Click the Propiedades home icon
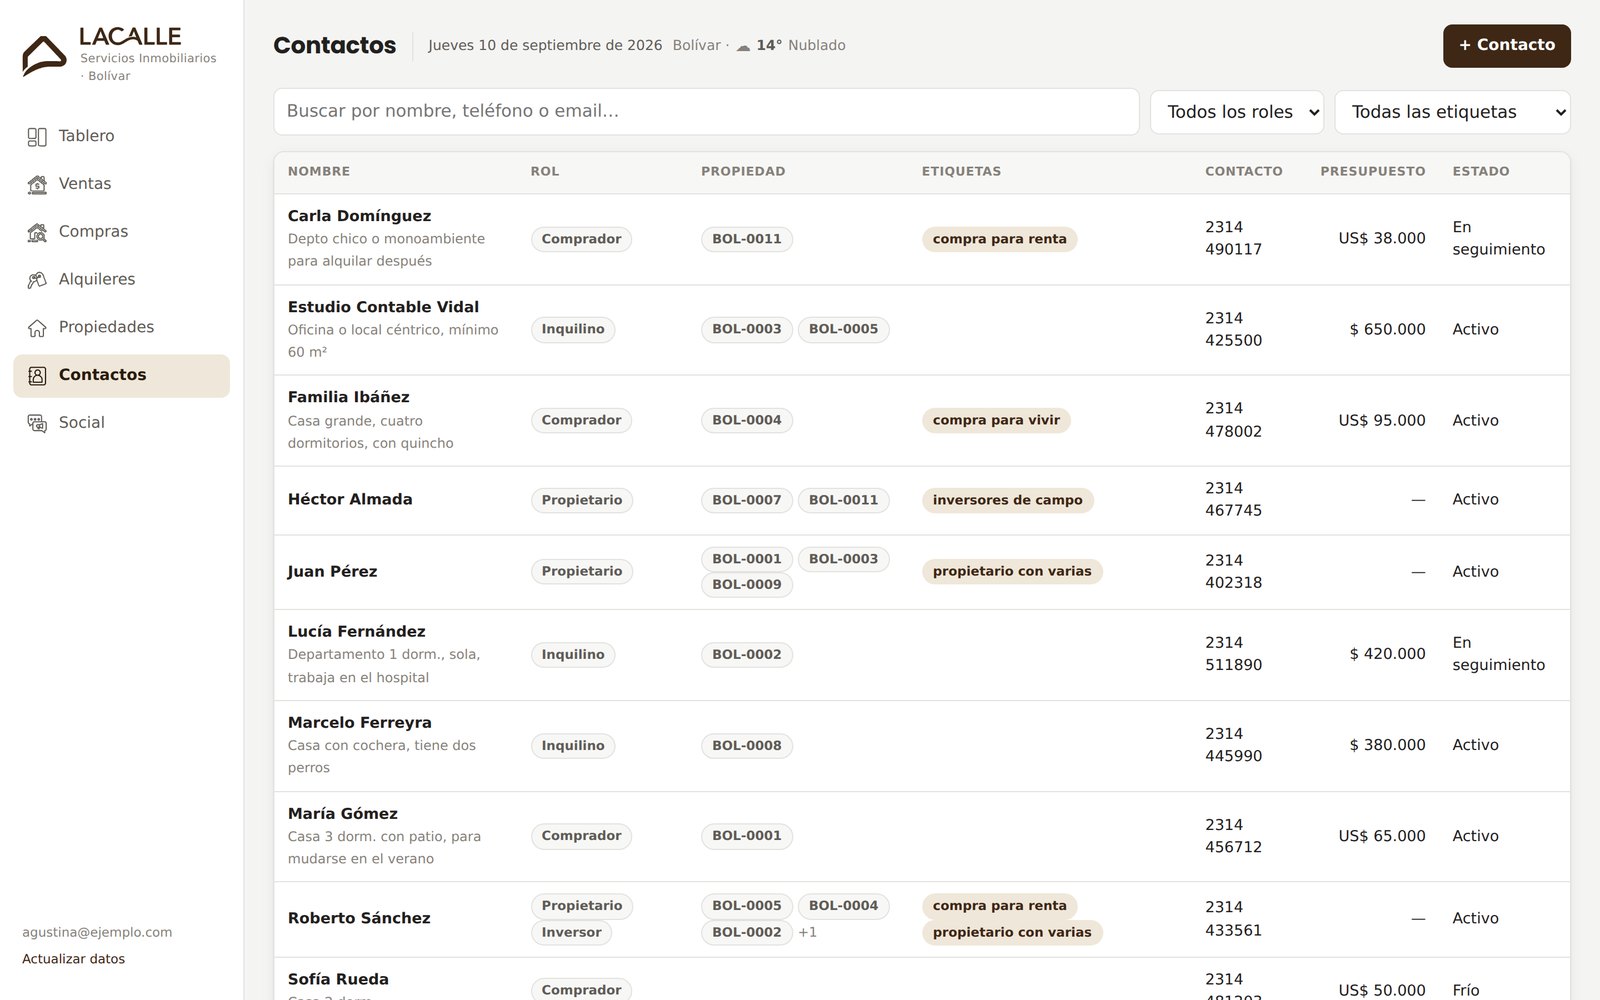This screenshot has height=1000, width=1600. tap(37, 328)
